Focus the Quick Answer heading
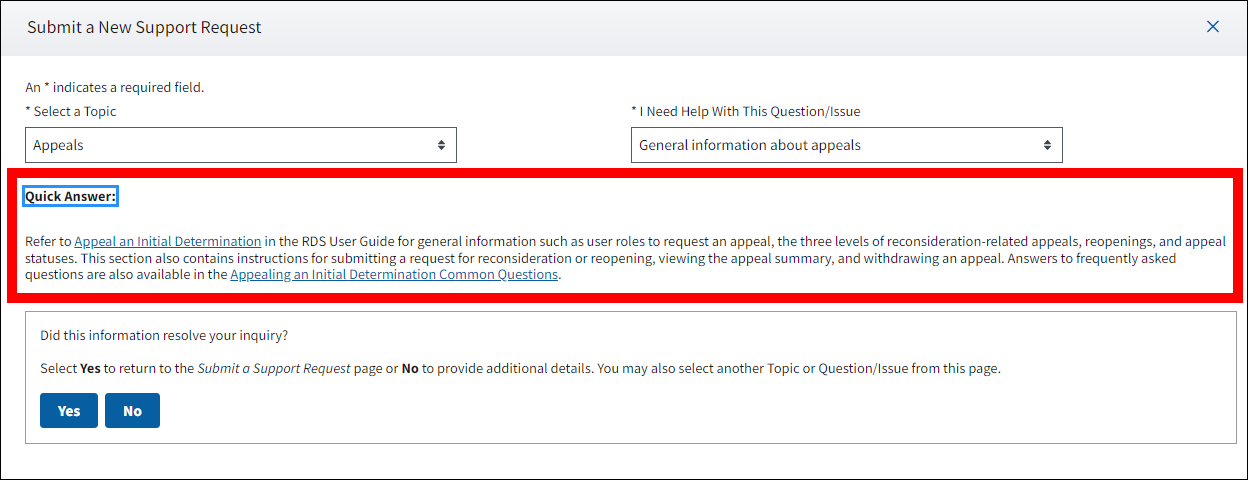The image size is (1248, 480). (71, 196)
